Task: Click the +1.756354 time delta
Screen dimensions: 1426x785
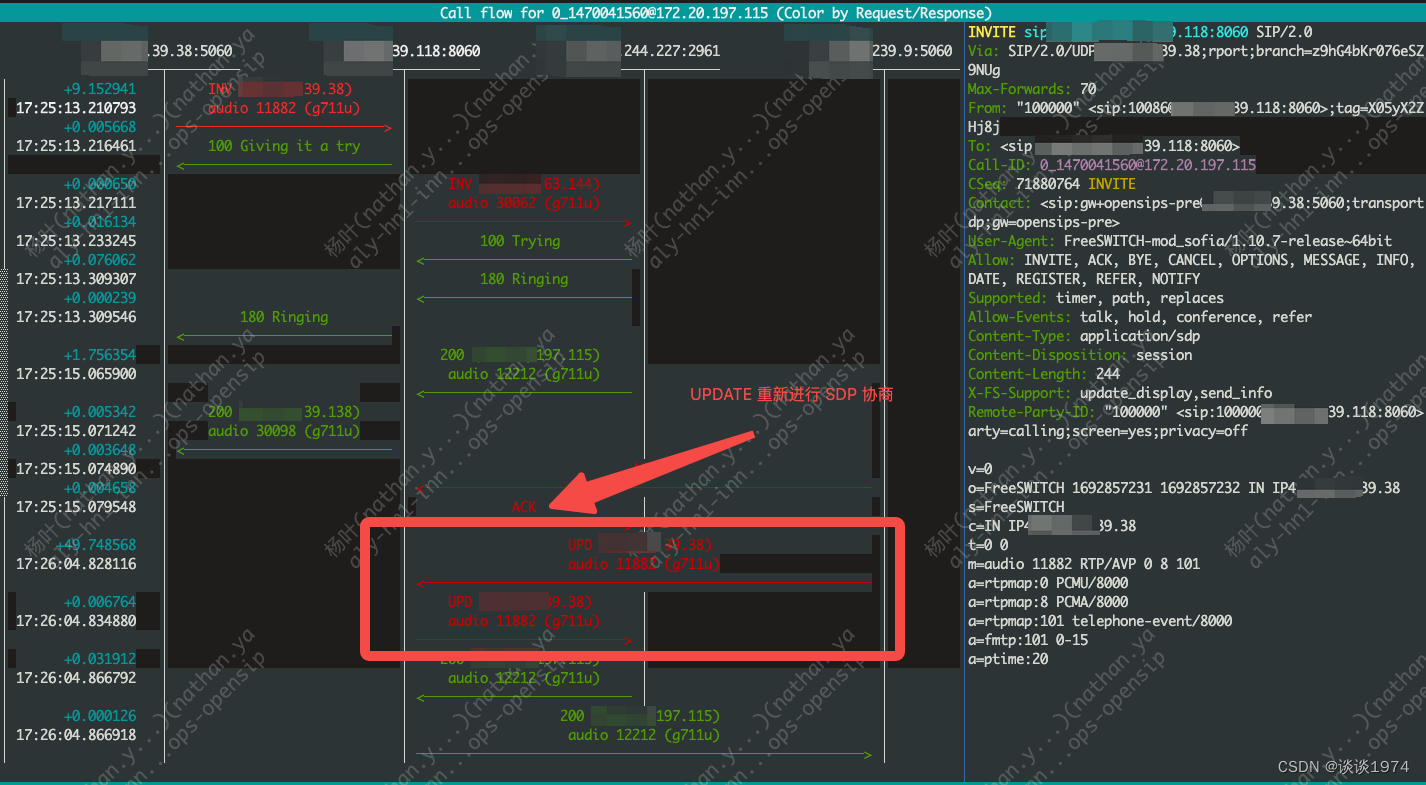Action: pos(100,355)
